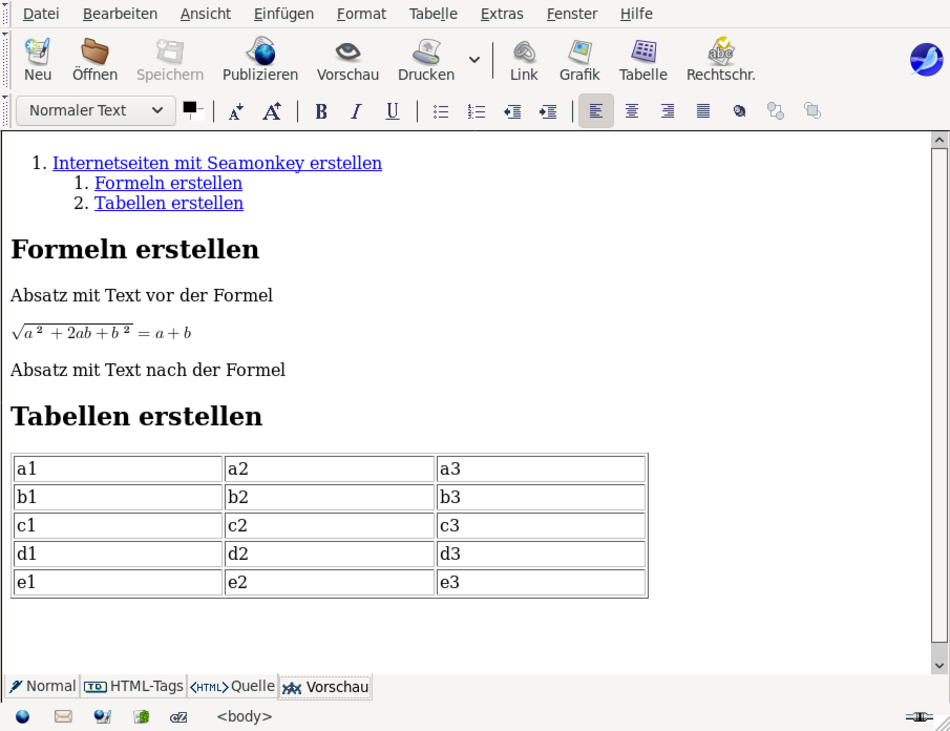Image resolution: width=950 pixels, height=731 pixels.
Task: Click the scrollbar down arrow
Action: [940, 665]
